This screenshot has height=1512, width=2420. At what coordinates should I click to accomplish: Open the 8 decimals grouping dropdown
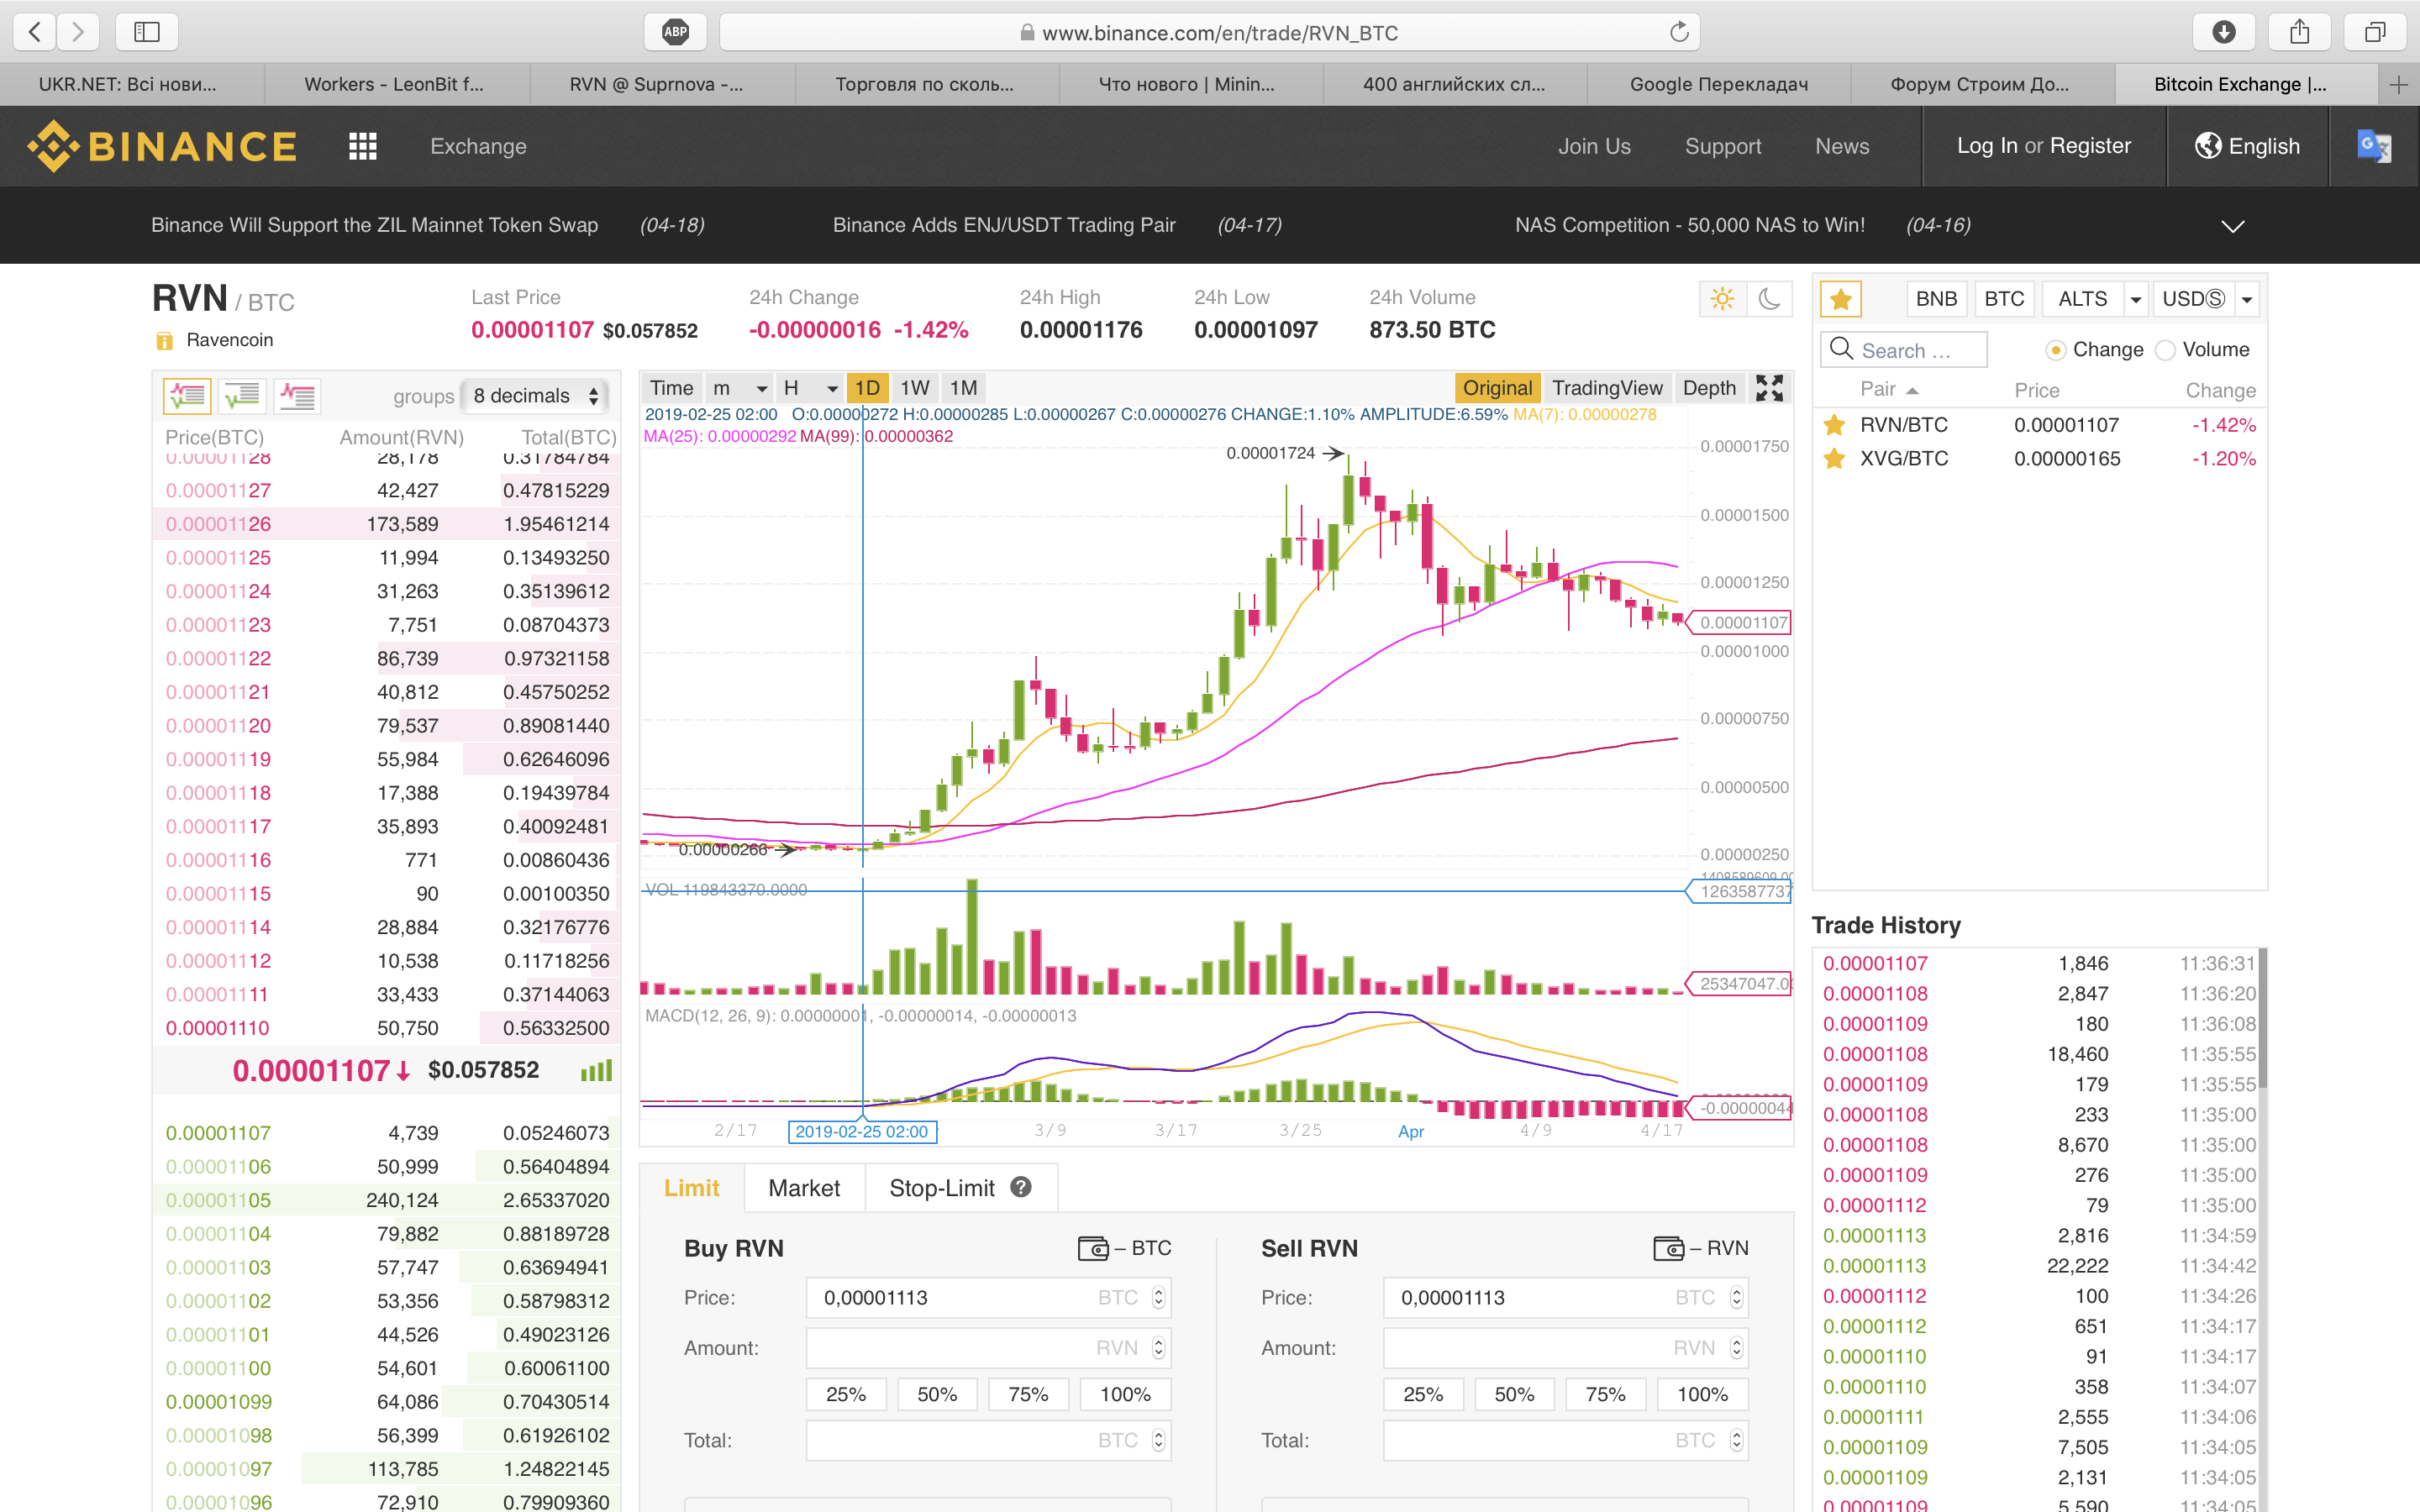(x=536, y=396)
